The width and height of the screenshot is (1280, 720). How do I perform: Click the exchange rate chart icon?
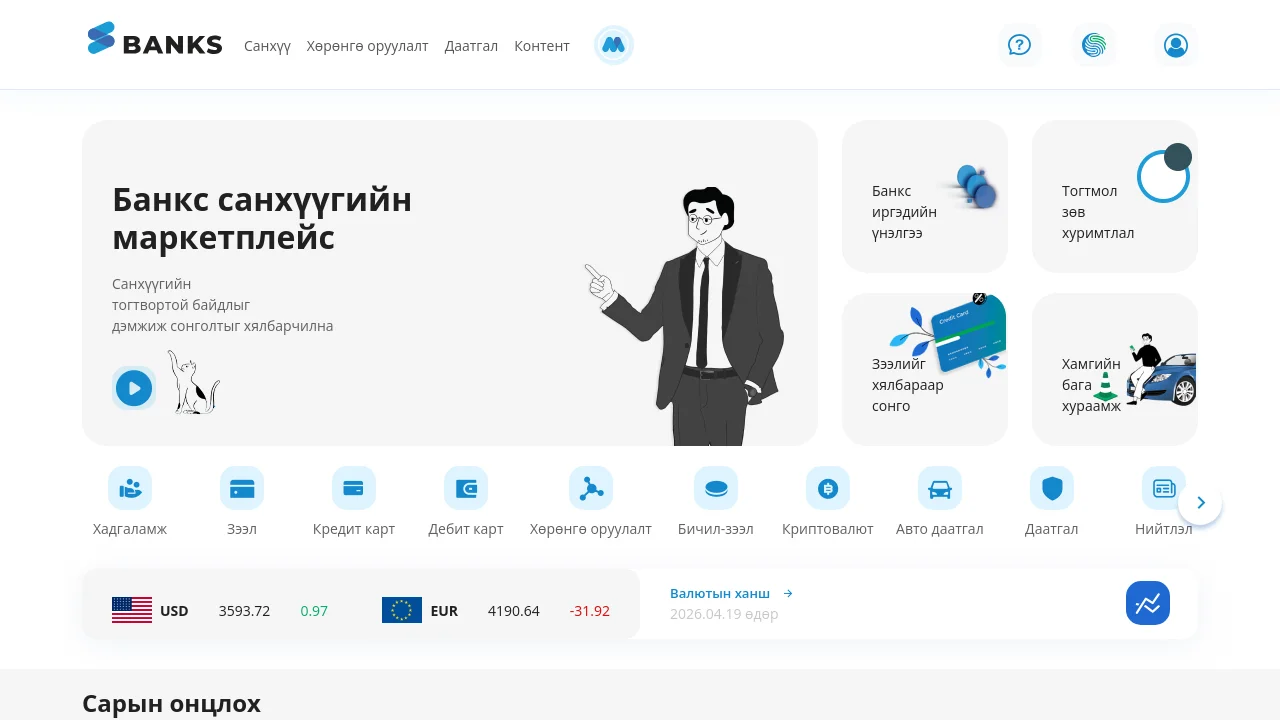coord(1148,603)
